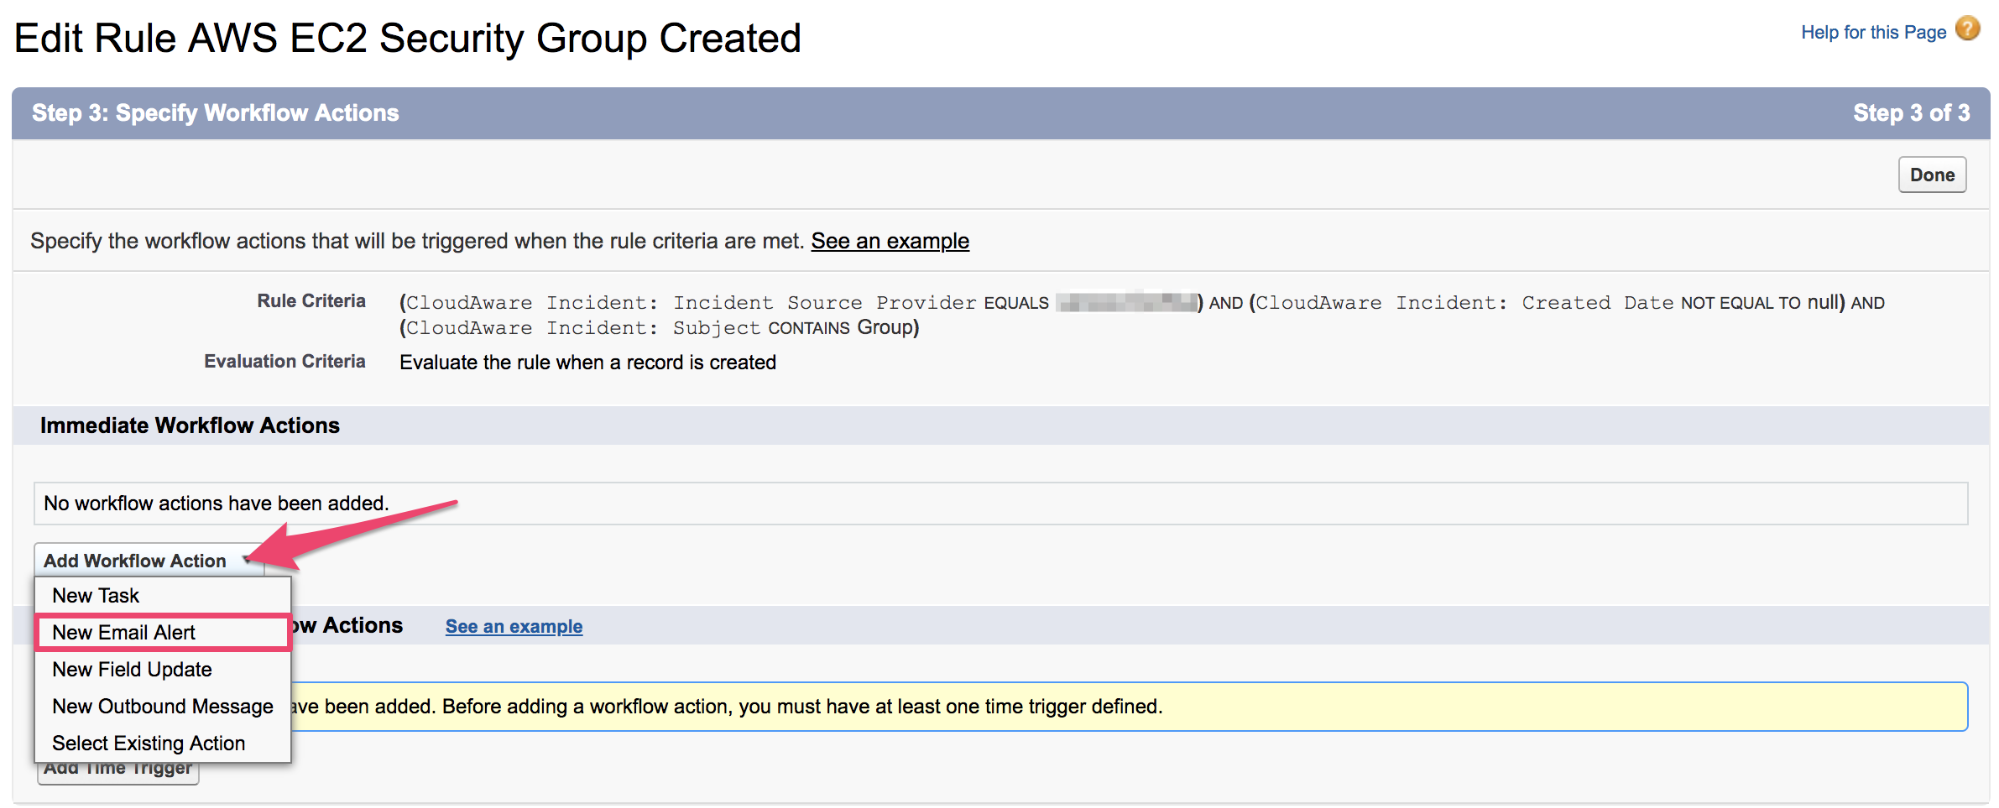Image resolution: width=1999 pixels, height=808 pixels.
Task: Click the Add Time Trigger button
Action: 118,772
